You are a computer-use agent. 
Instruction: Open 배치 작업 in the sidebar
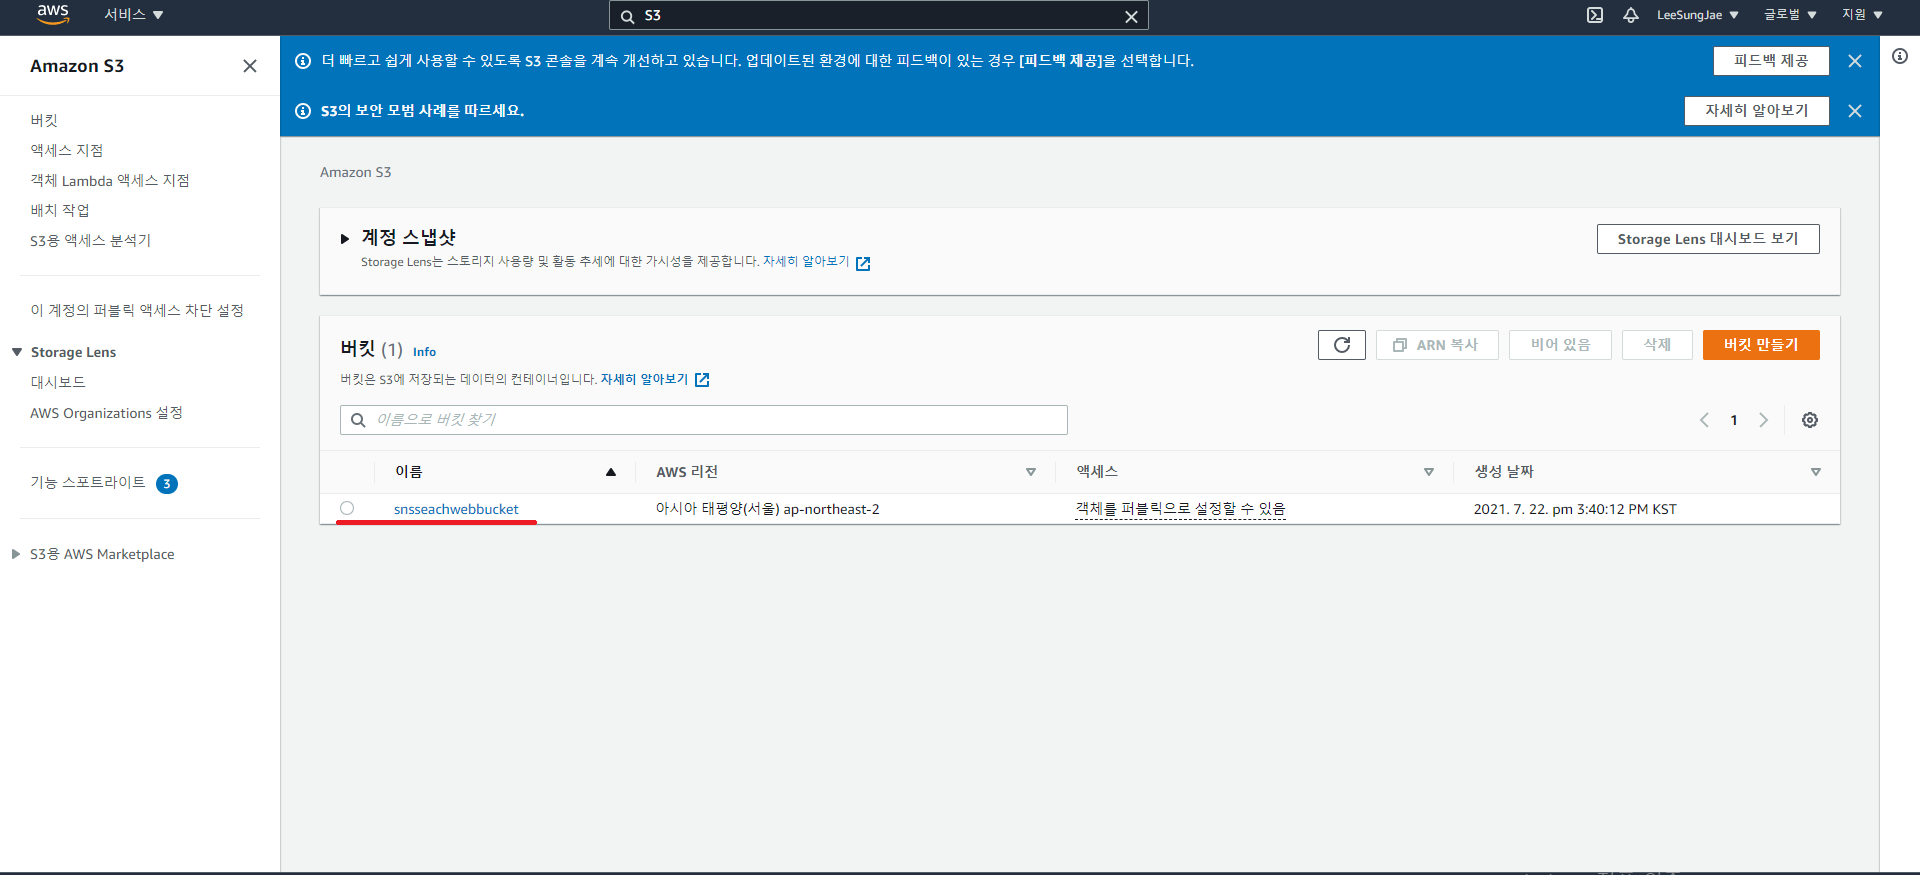point(60,210)
